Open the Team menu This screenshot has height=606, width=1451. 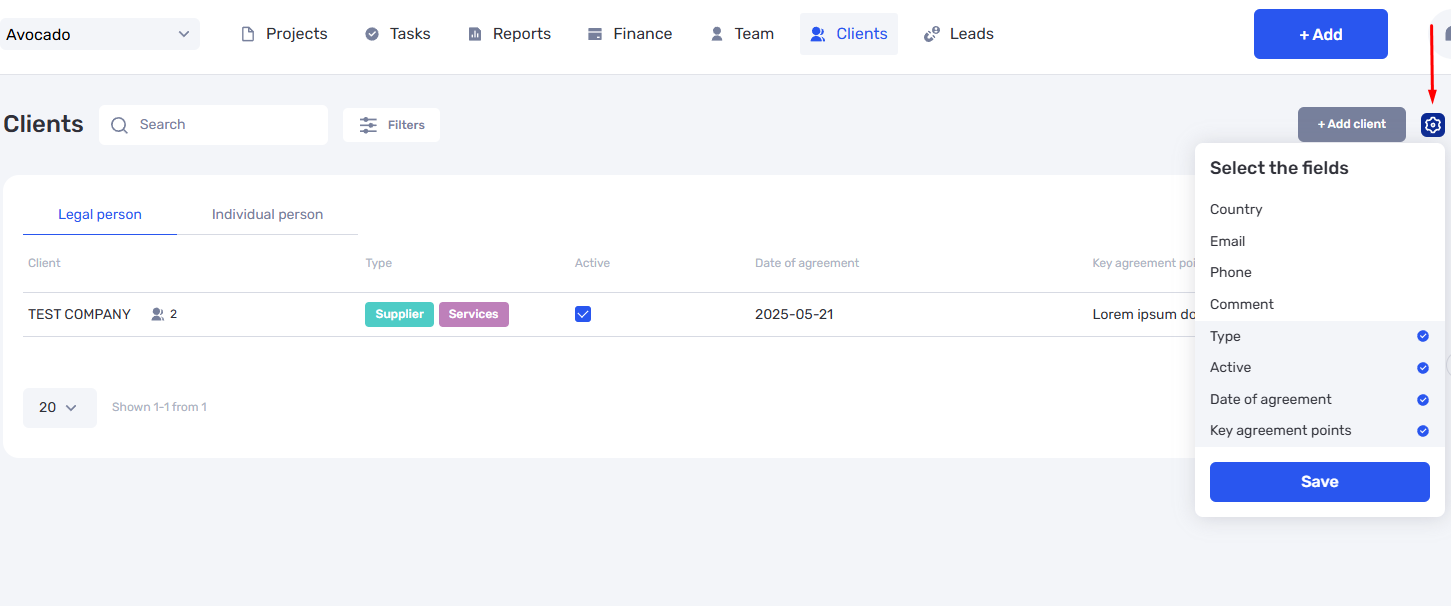742,34
